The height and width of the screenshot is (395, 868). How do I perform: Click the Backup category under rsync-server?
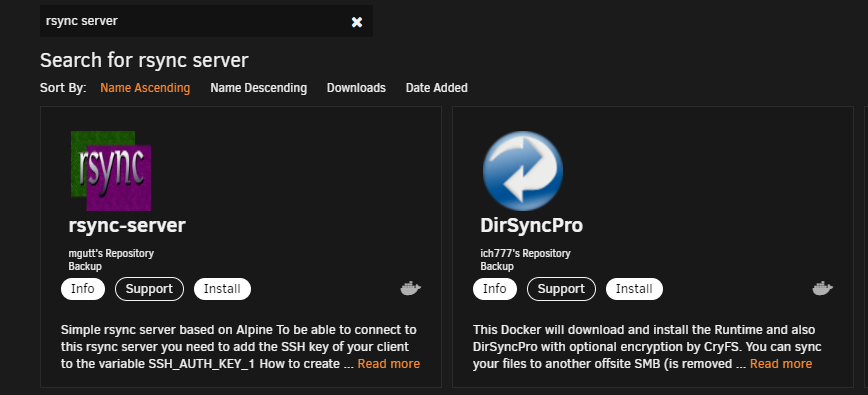pyautogui.click(x=85, y=266)
